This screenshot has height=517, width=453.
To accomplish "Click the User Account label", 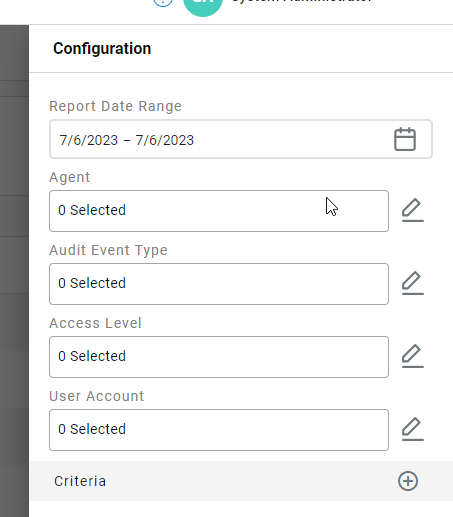I will coord(97,396).
